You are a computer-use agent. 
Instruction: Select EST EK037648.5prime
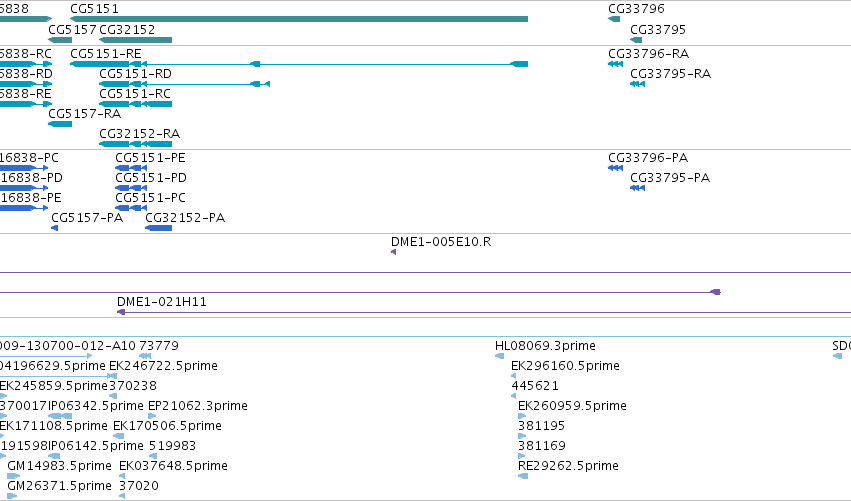pyautogui.click(x=173, y=466)
